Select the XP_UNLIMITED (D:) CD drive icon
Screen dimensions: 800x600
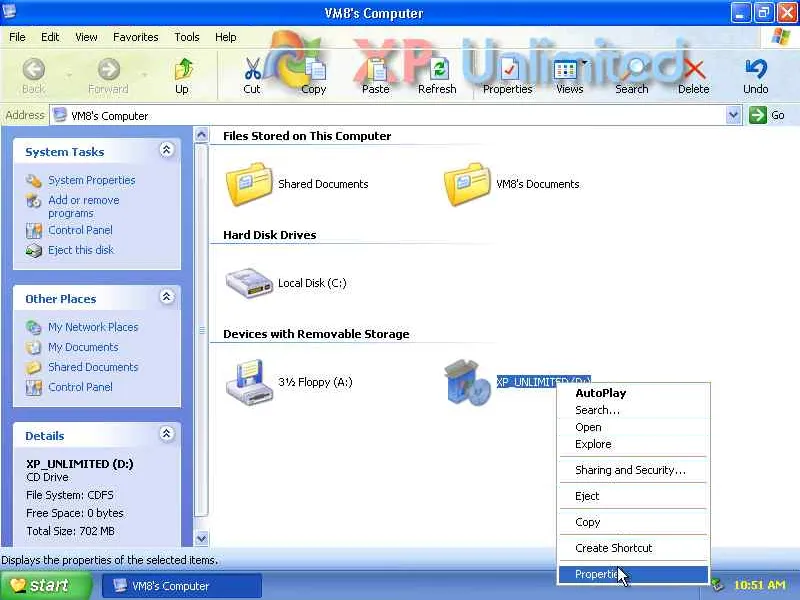coord(467,382)
